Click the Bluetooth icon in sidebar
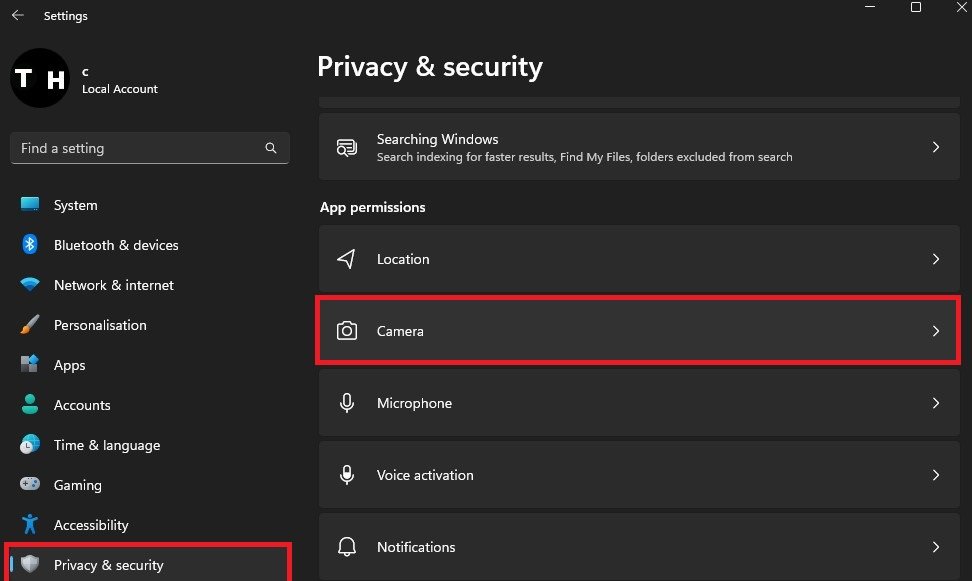This screenshot has height=581, width=972. point(30,245)
